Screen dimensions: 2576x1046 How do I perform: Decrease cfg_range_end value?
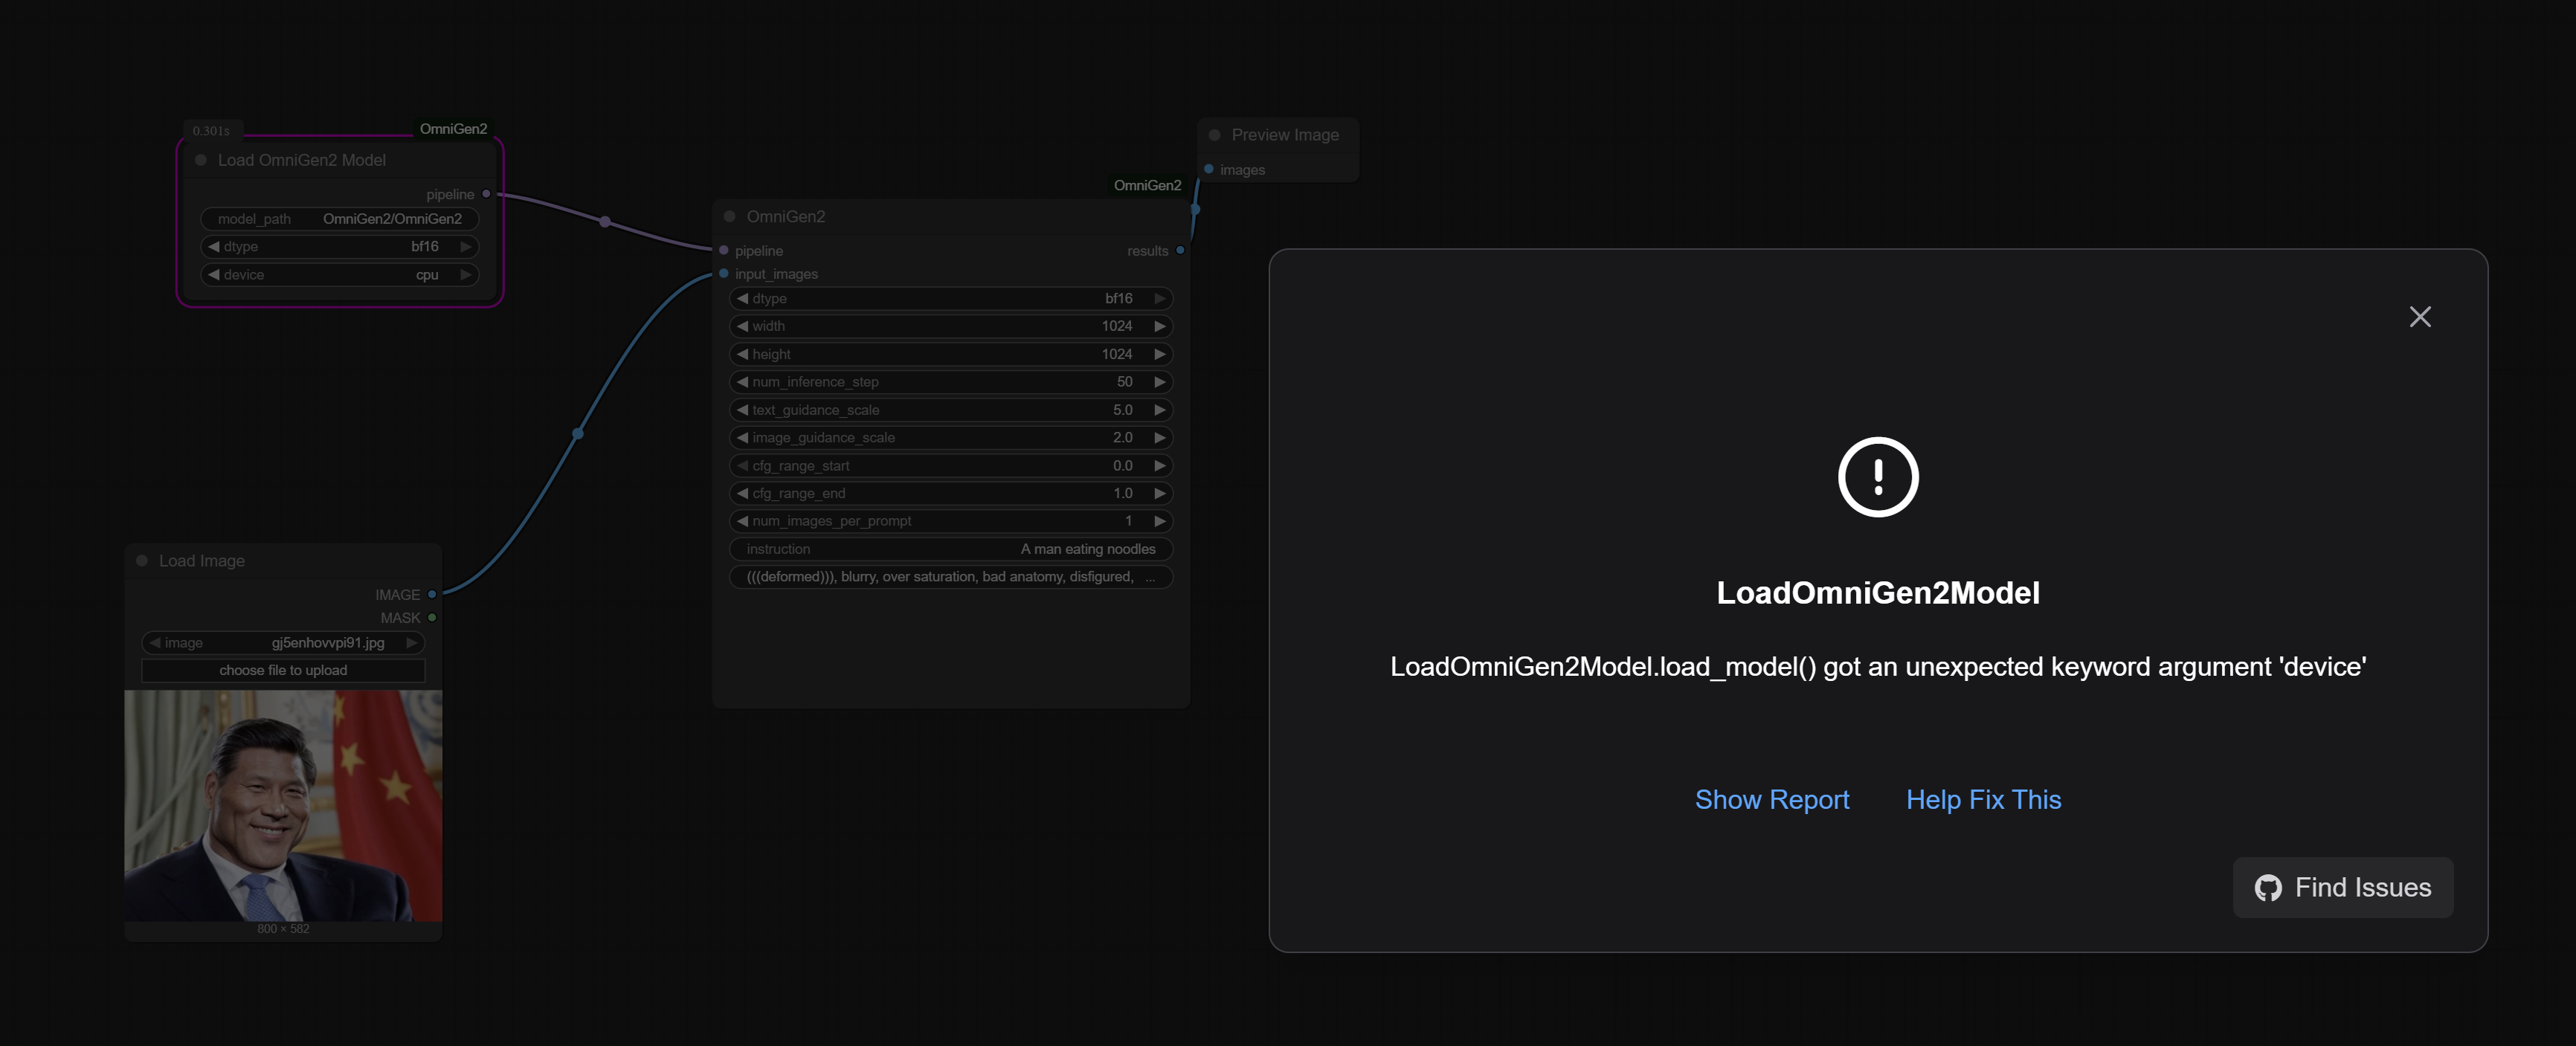(742, 493)
